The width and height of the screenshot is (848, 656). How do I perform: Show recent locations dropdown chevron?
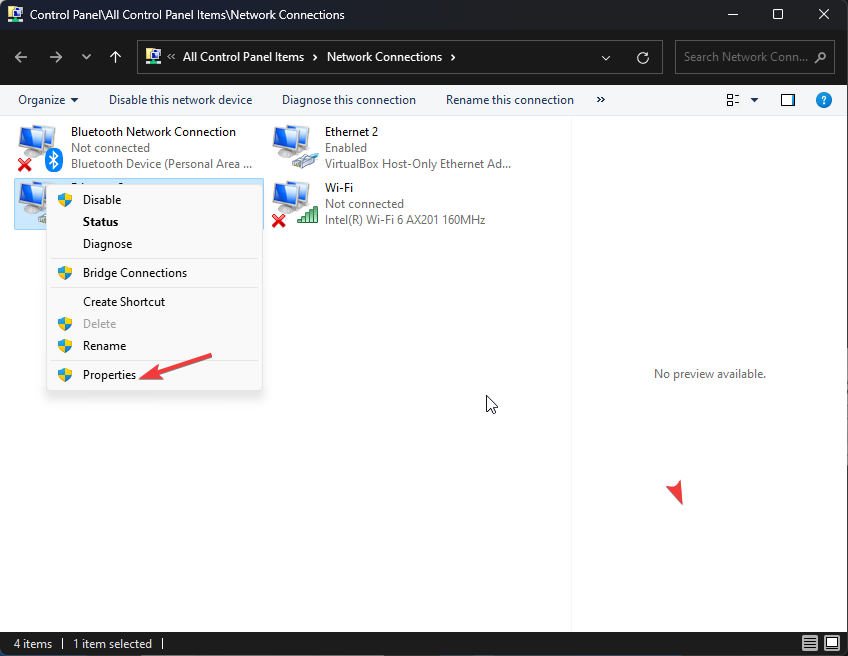pos(86,57)
